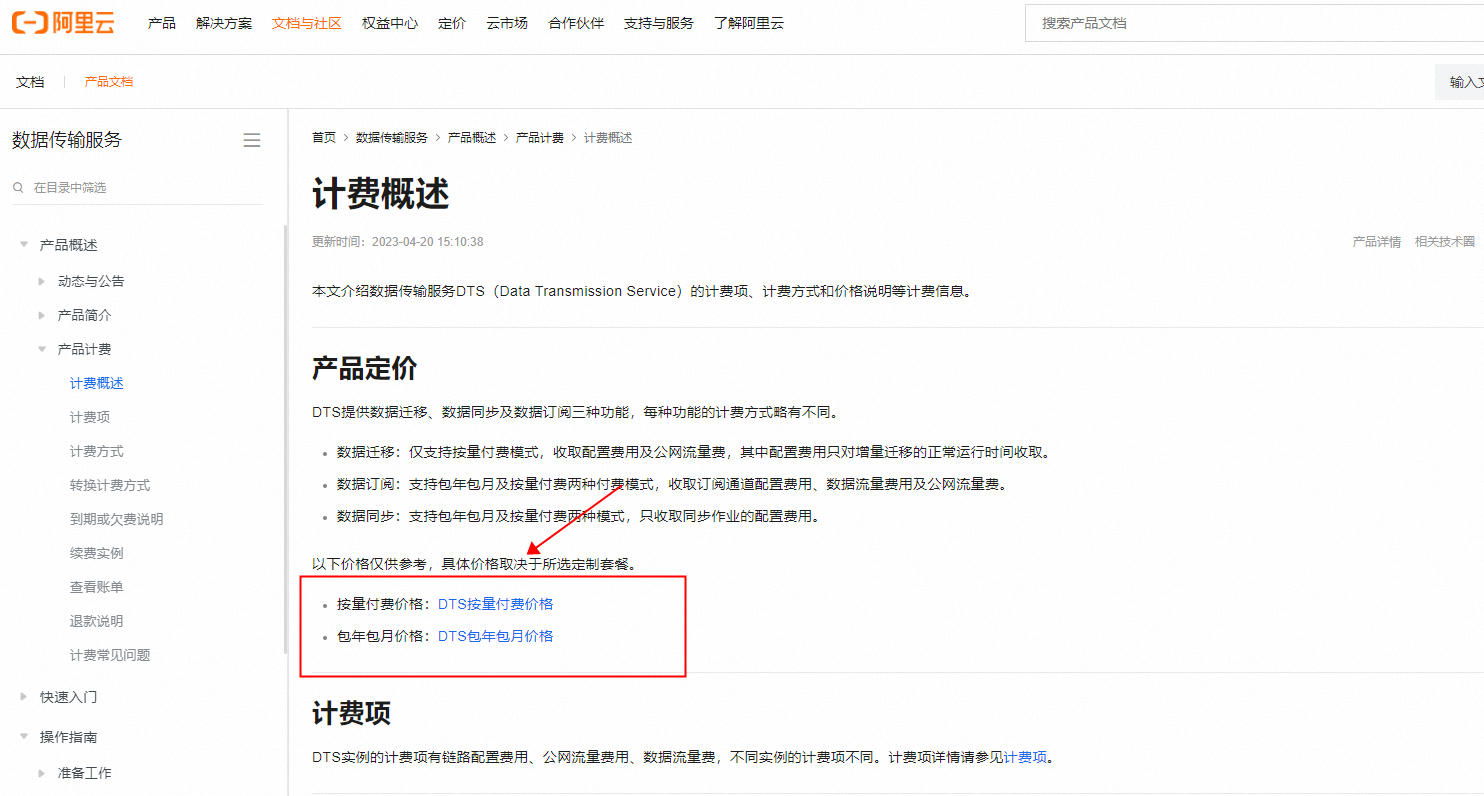Click the sidebar vertical scrollbar
Image resolution: width=1484 pixels, height=796 pixels.
(x=285, y=440)
